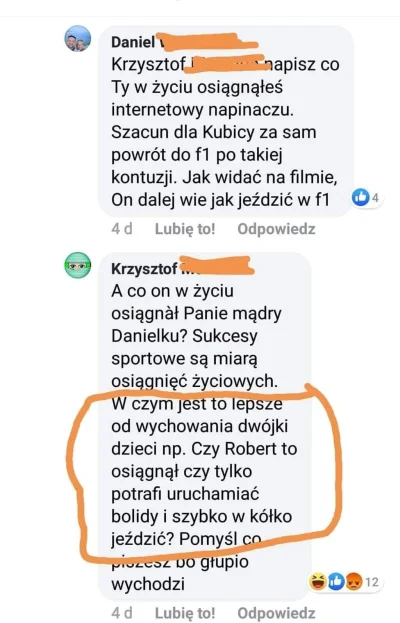Like Krzysztof's comment via Lubię to!

185,613
